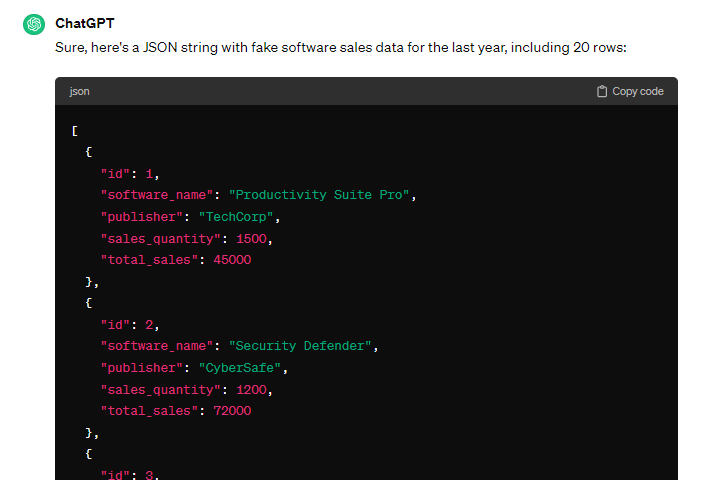714x480 pixels.
Task: Click the ChatGPT sender name
Action: [85, 23]
